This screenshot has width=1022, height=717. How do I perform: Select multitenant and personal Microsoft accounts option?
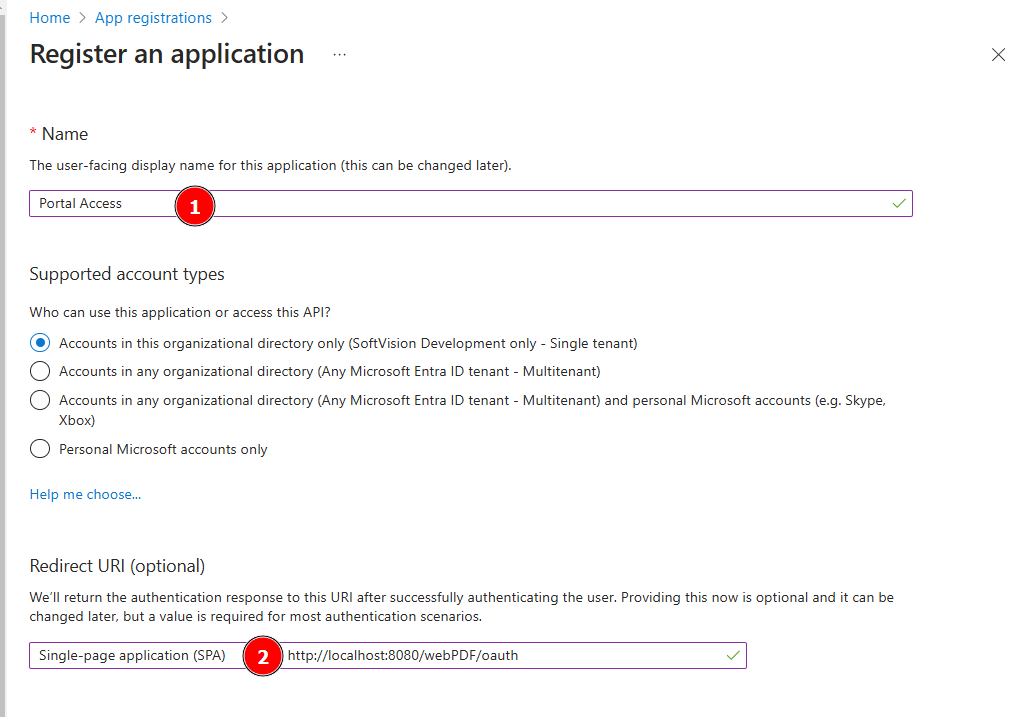click(x=39, y=400)
